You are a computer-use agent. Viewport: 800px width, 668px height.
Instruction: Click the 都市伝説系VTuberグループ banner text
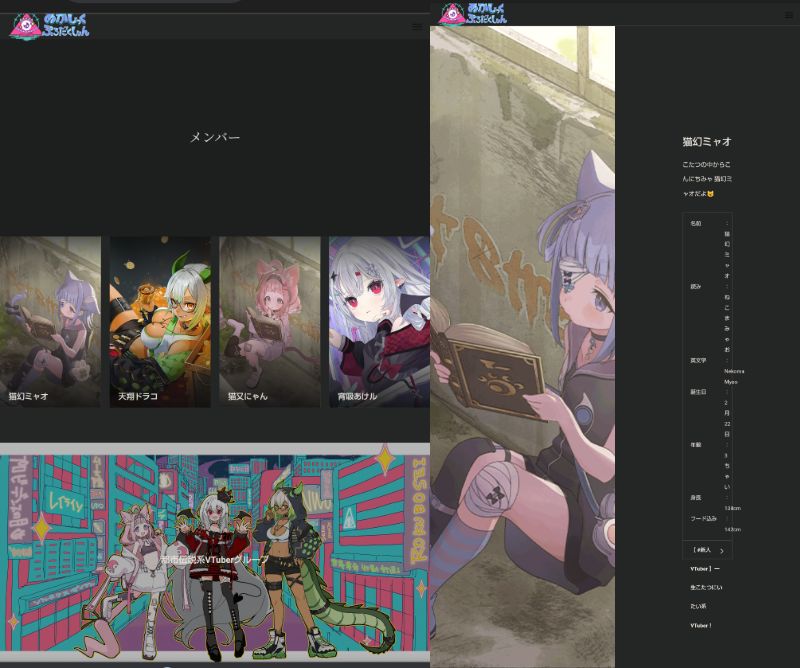click(214, 561)
